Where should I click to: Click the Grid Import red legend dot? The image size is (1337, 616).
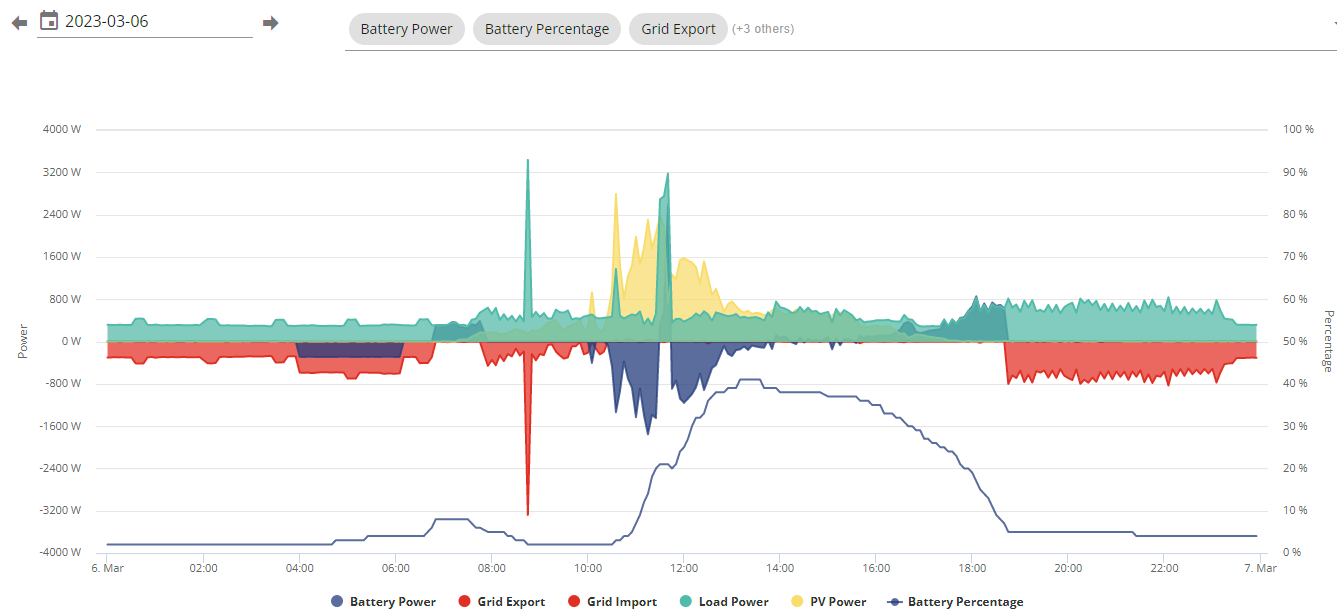coord(574,602)
